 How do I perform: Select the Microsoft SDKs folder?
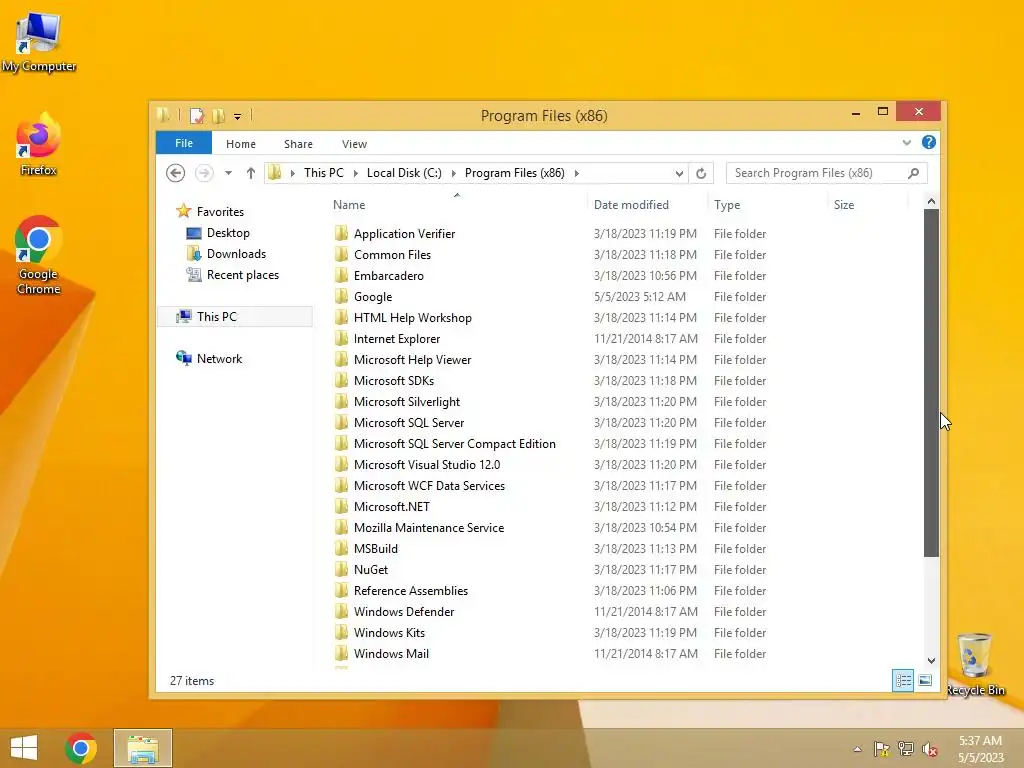[393, 381]
